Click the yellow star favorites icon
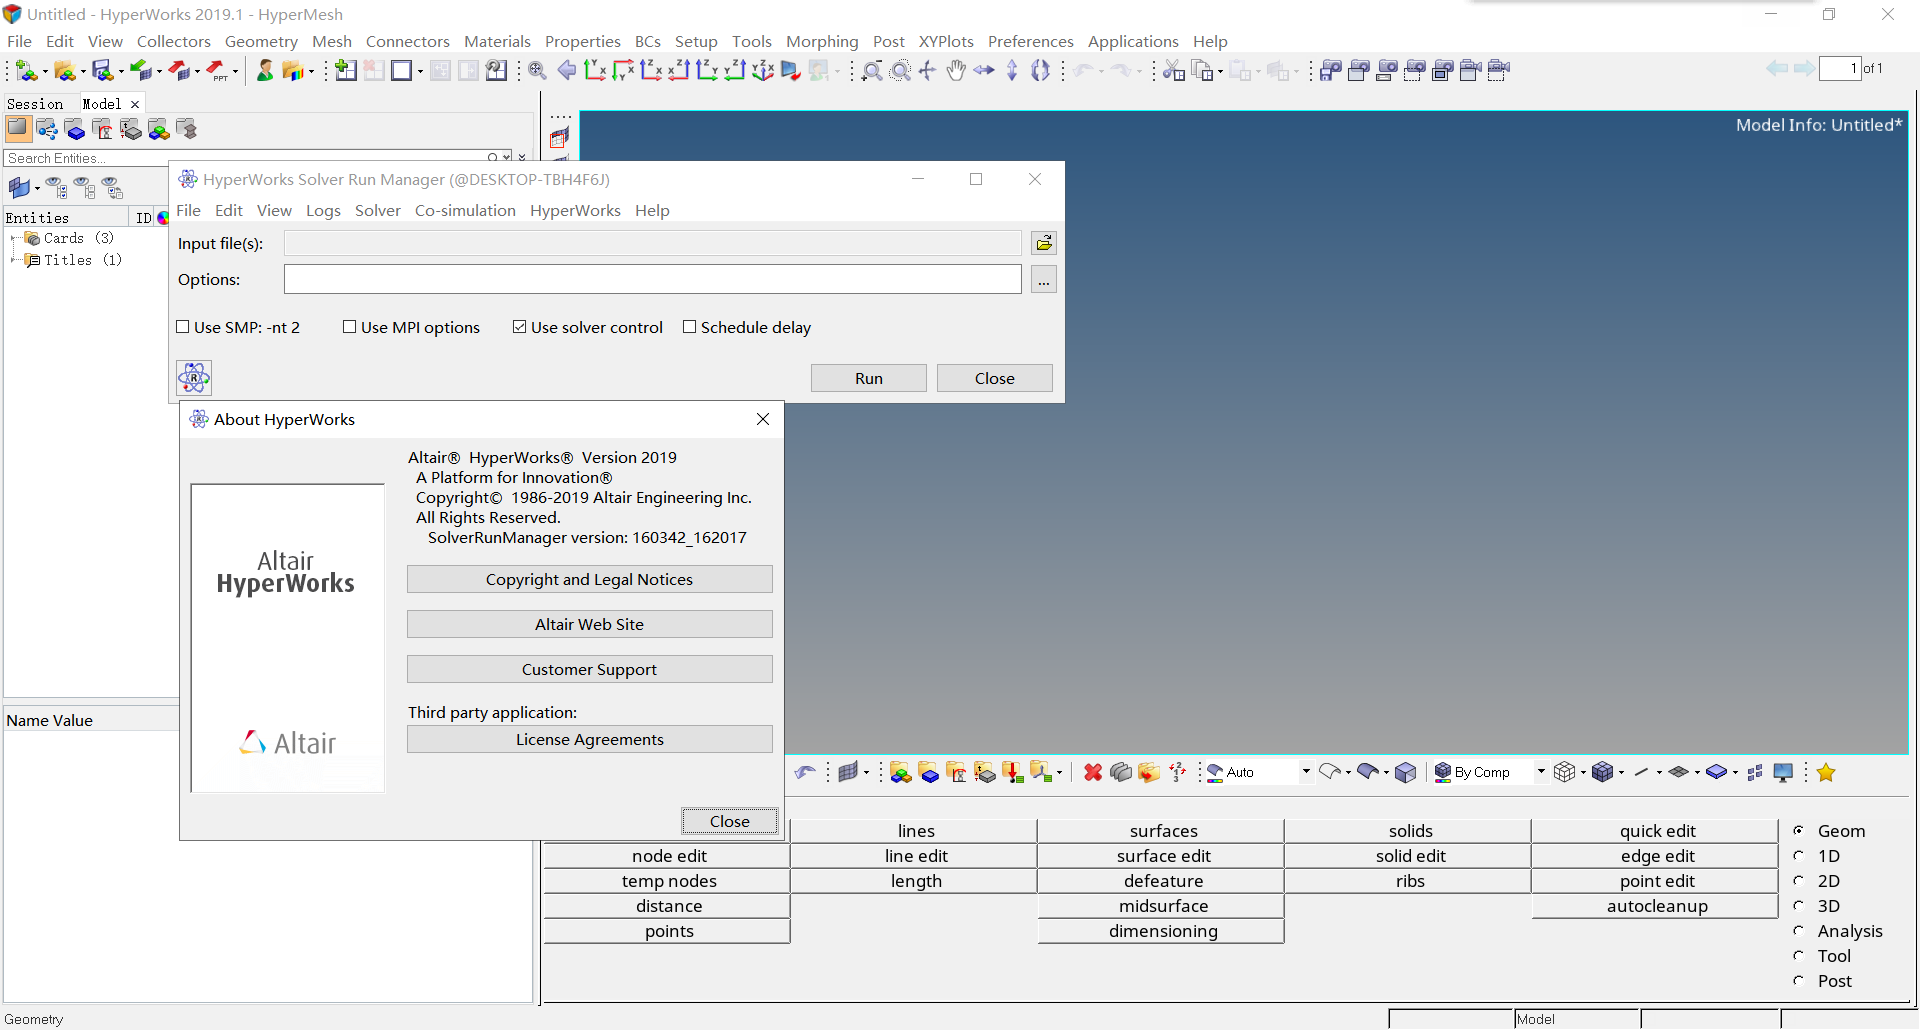The height and width of the screenshot is (1030, 1920). pos(1826,772)
